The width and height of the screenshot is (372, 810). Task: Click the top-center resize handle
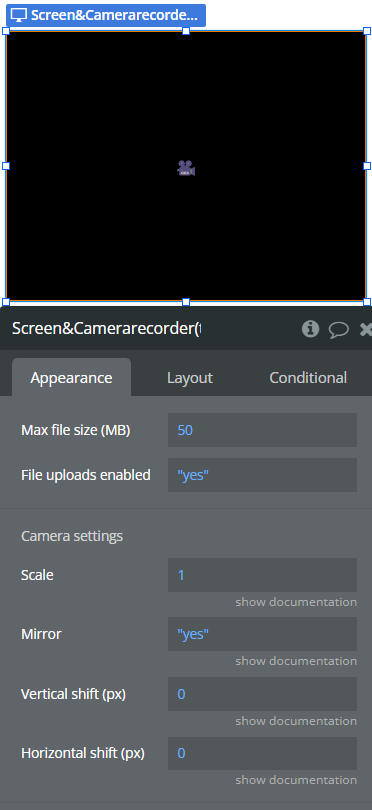click(186, 31)
